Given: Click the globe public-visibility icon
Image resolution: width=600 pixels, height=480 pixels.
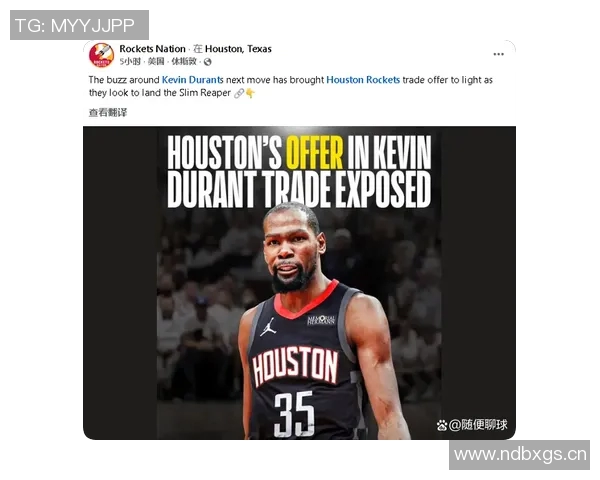Looking at the screenshot, I should 207,62.
